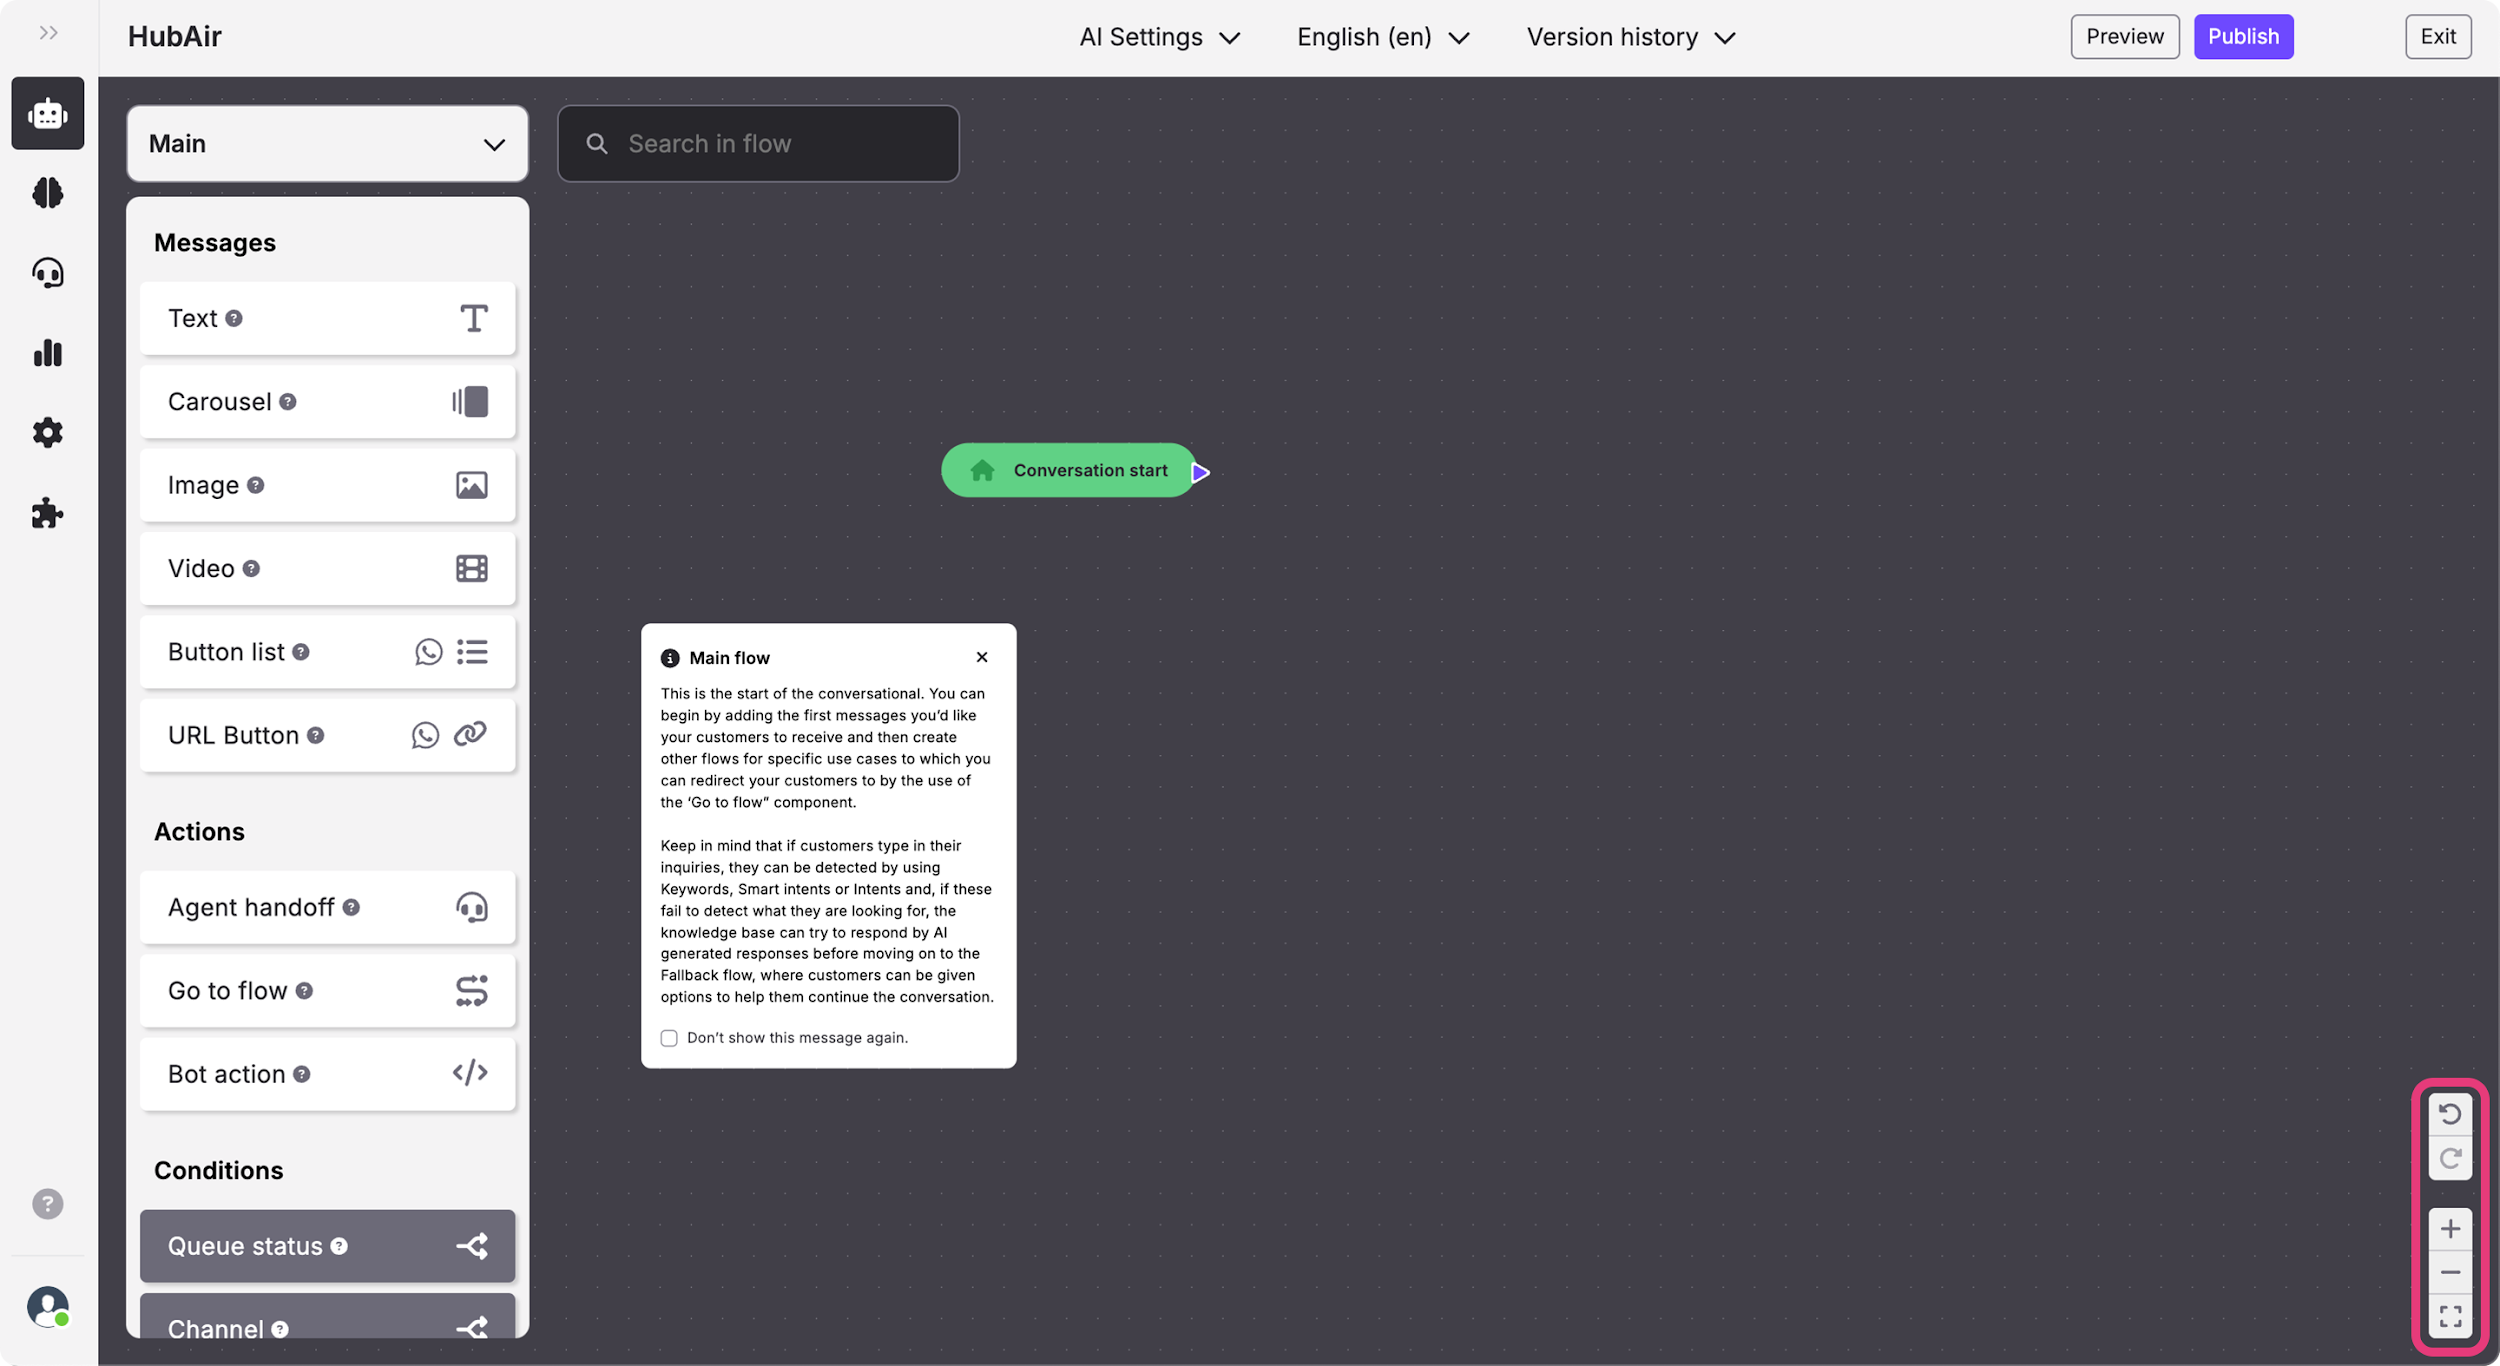The width and height of the screenshot is (2500, 1366).
Task: Close the Main flow info popup
Action: click(x=982, y=657)
